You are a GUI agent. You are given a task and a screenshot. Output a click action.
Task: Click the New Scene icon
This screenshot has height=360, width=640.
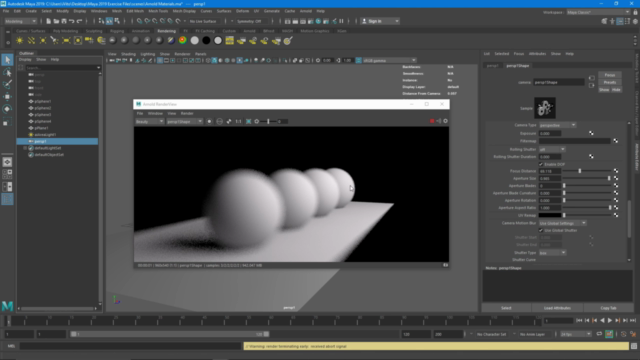pos(48,21)
